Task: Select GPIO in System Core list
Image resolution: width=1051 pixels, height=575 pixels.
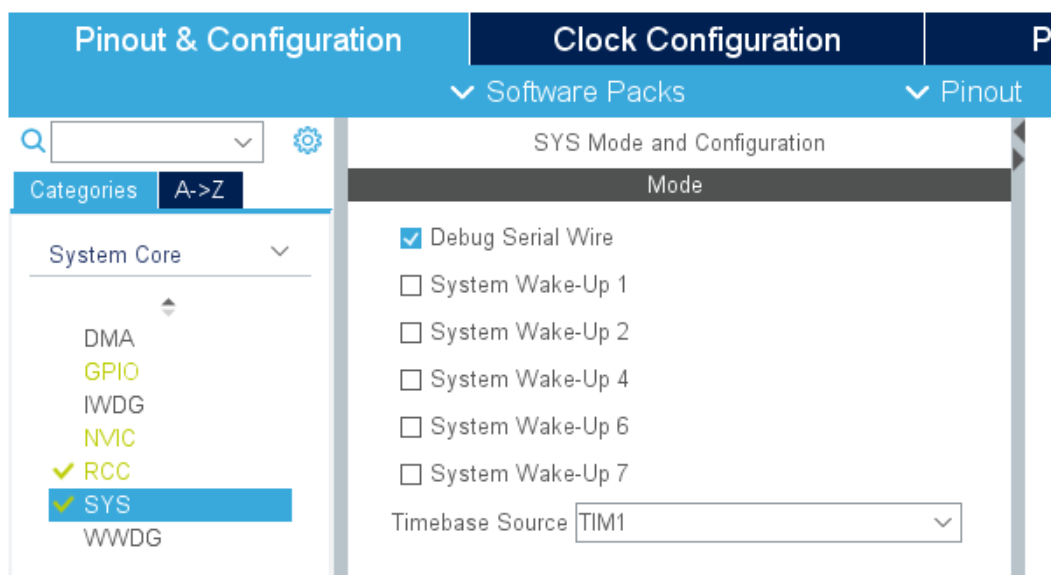Action: [x=111, y=372]
